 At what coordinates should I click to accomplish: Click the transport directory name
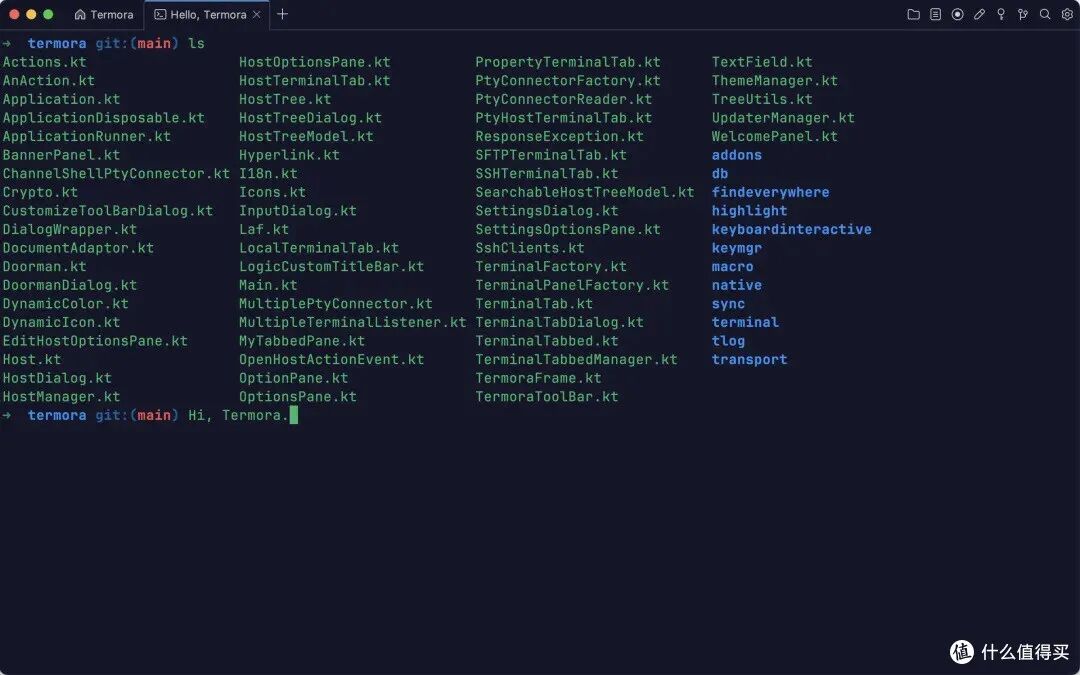[x=749, y=359]
